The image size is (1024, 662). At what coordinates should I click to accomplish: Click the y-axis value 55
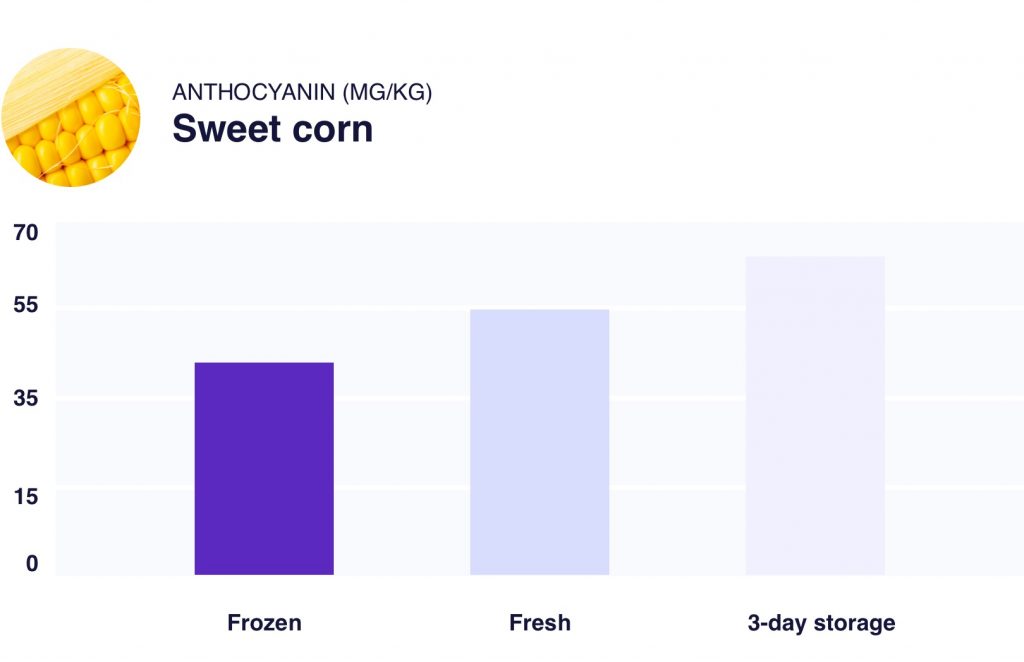[x=25, y=305]
